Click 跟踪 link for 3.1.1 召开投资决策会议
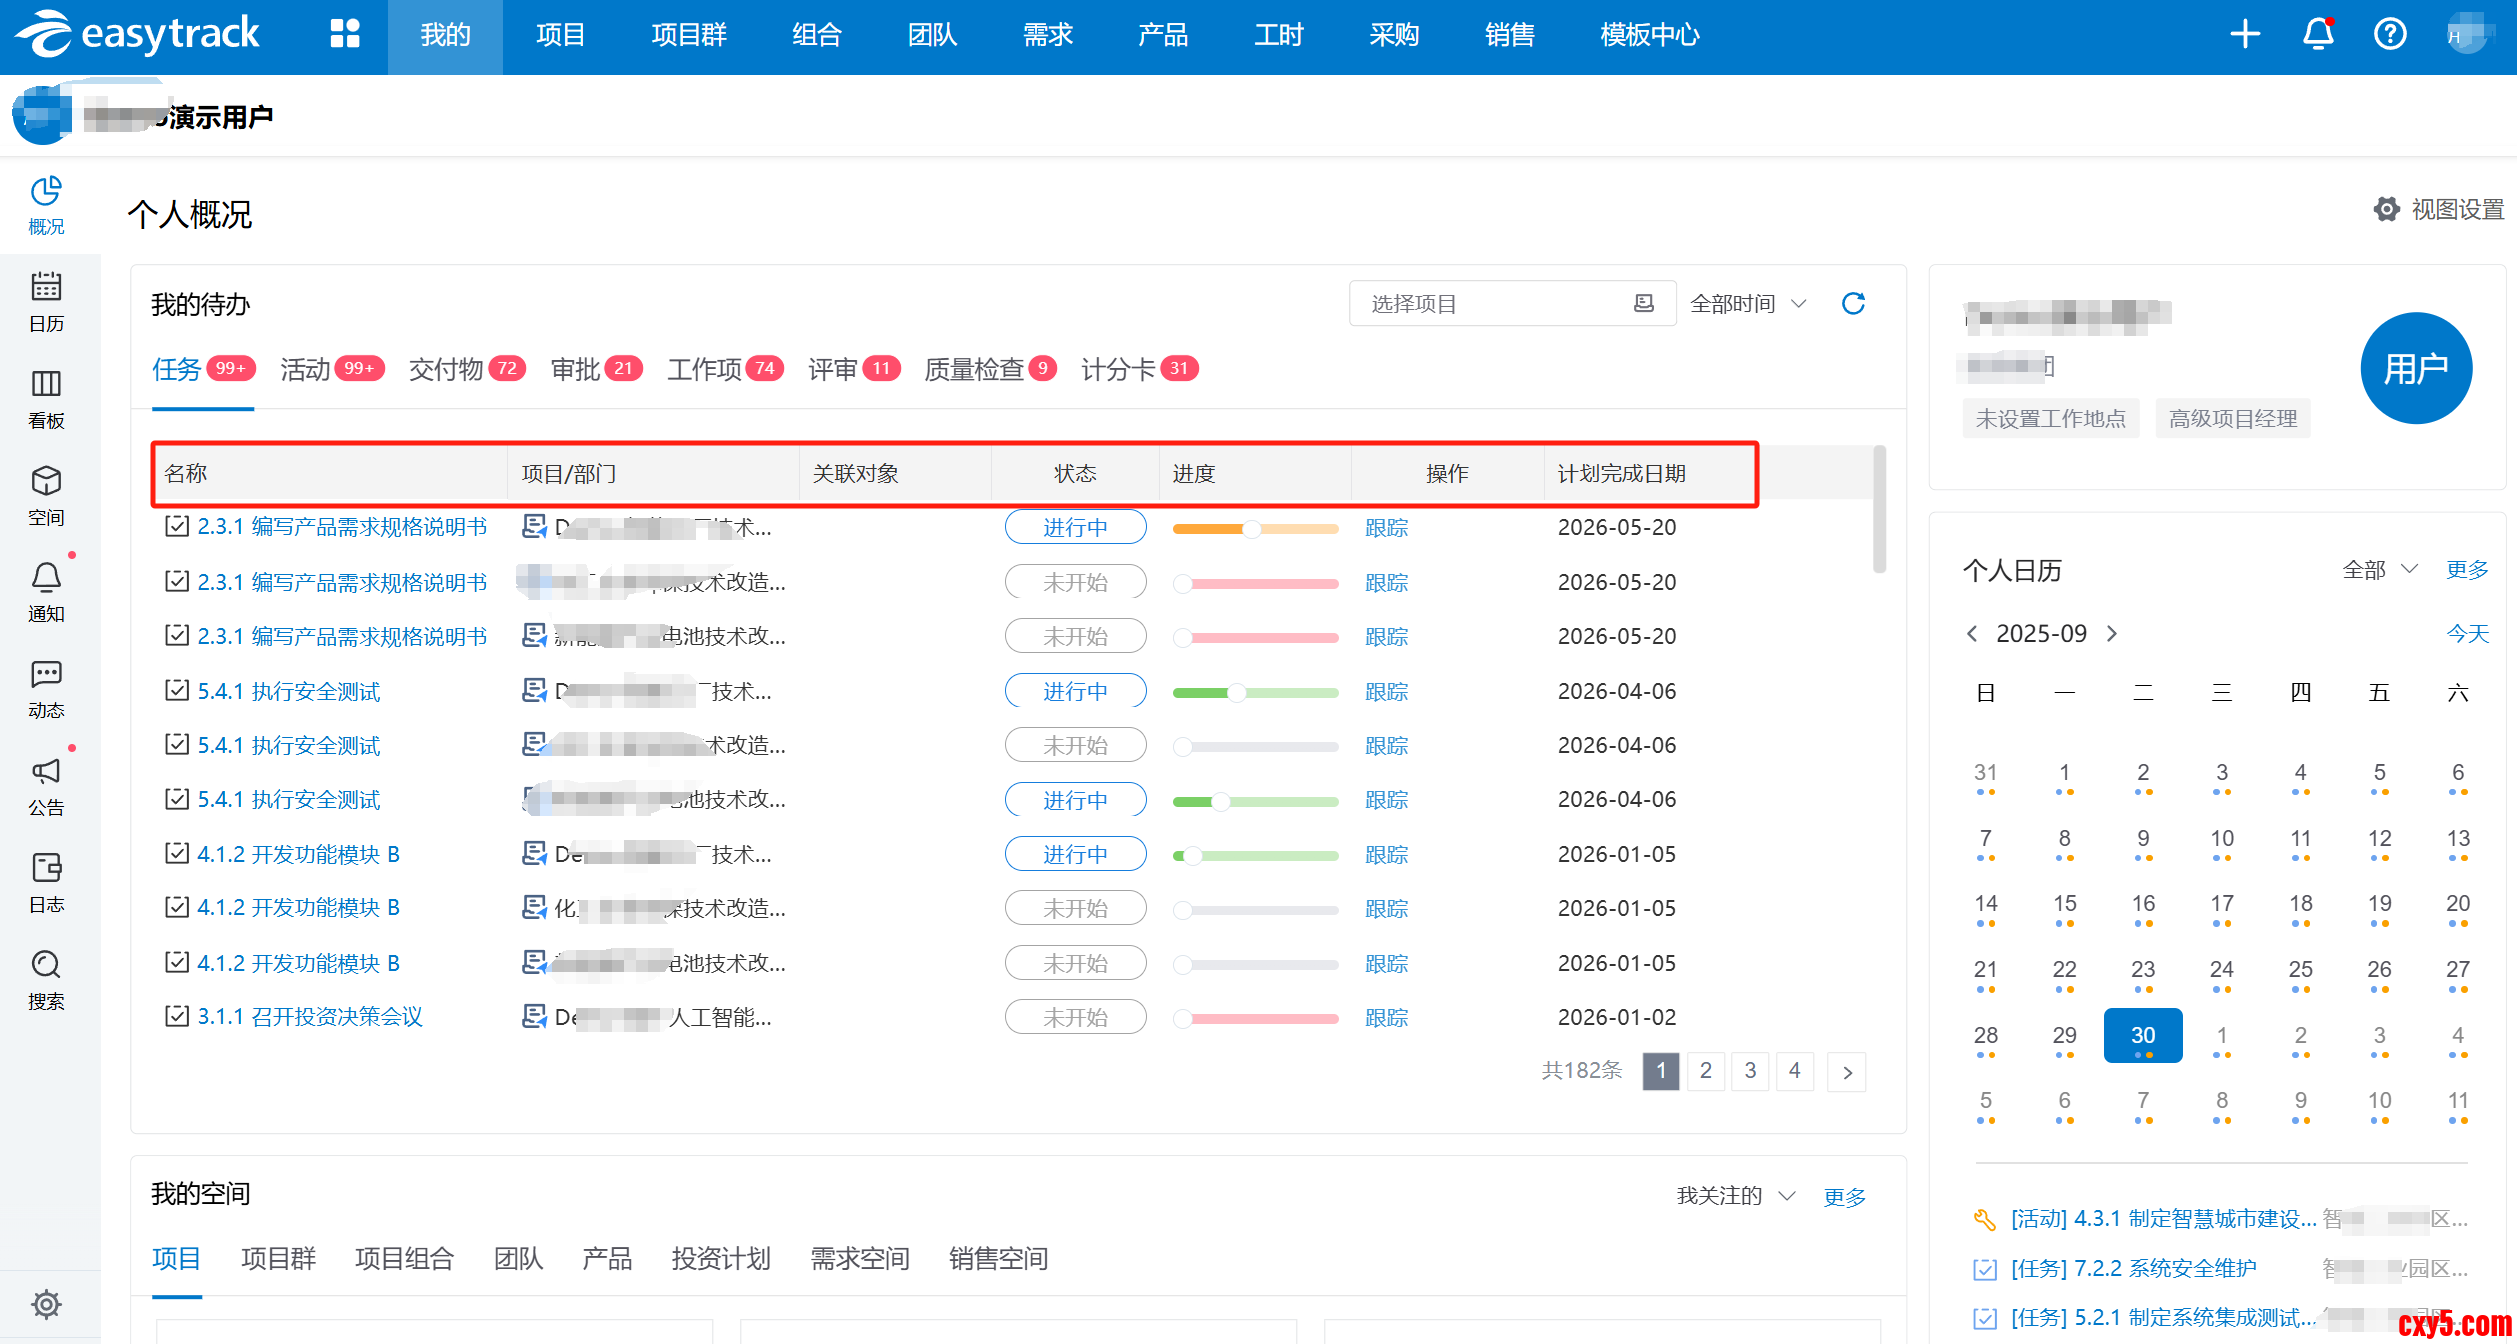Viewport: 2517px width, 1344px height. 1386,1017
